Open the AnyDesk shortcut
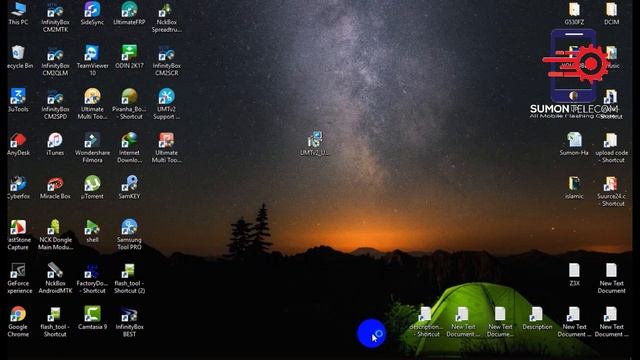 pyautogui.click(x=18, y=144)
